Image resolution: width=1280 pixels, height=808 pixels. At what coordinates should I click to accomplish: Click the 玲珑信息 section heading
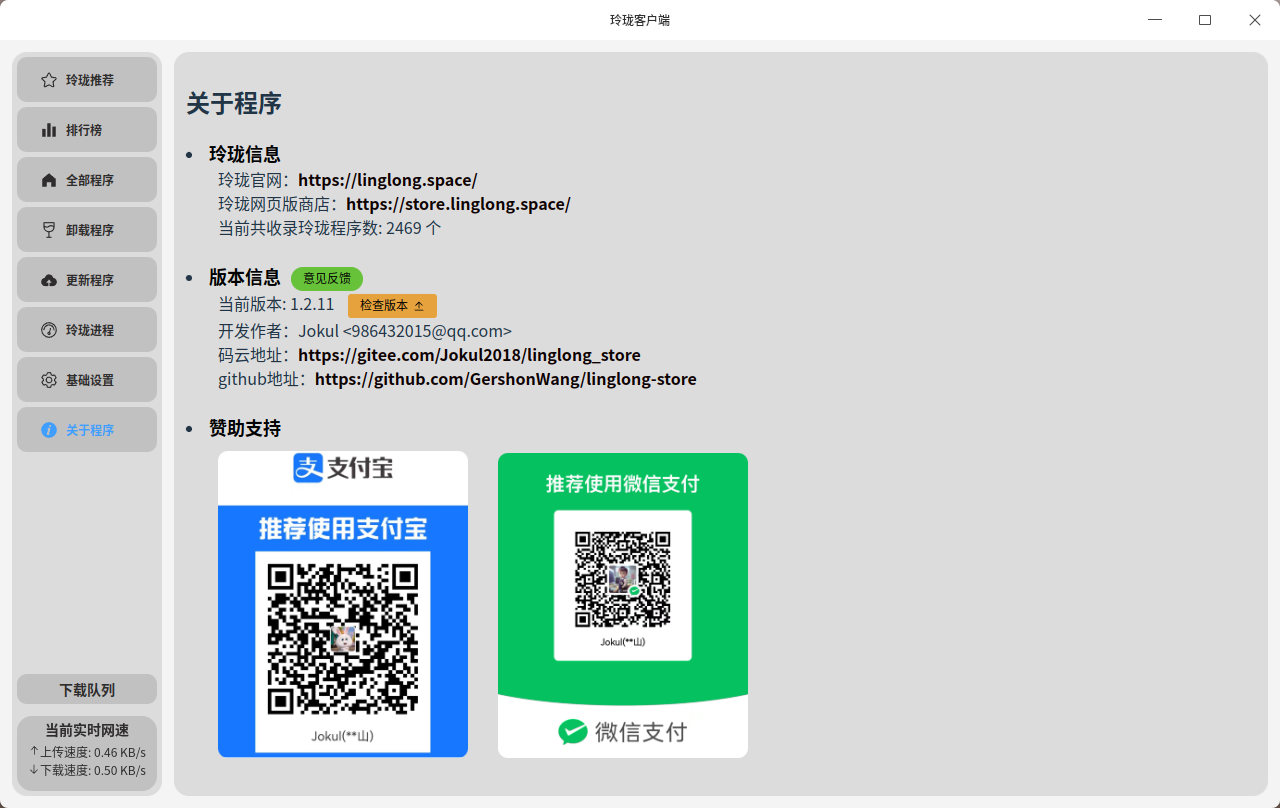tap(245, 154)
